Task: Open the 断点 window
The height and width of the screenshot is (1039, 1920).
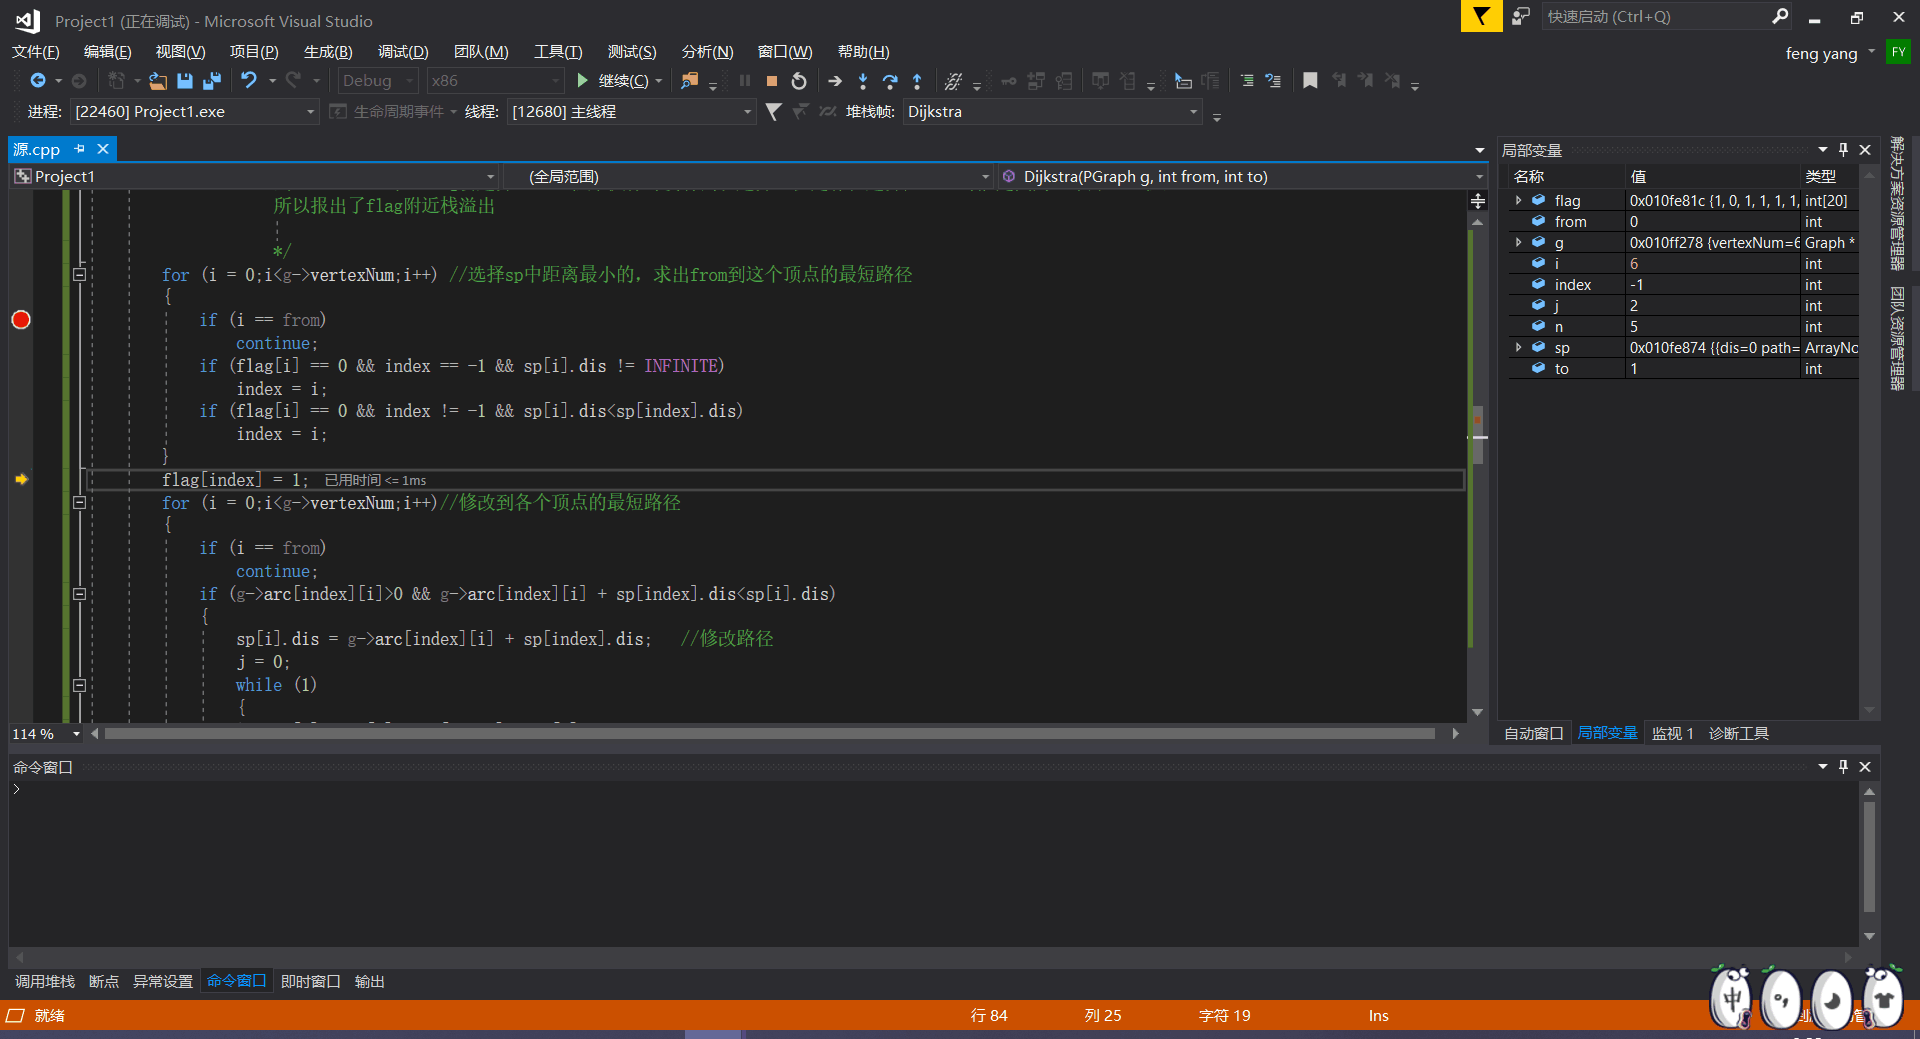Action: pos(103,981)
